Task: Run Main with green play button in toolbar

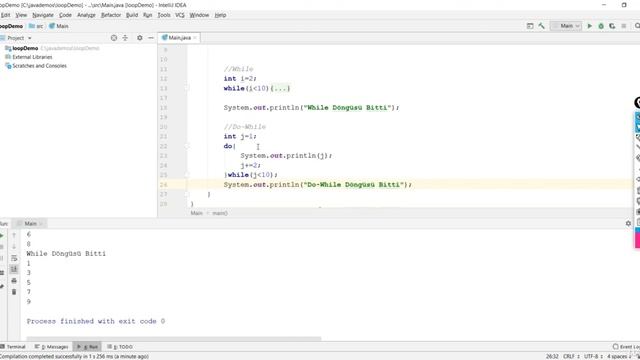Action: [589, 26]
